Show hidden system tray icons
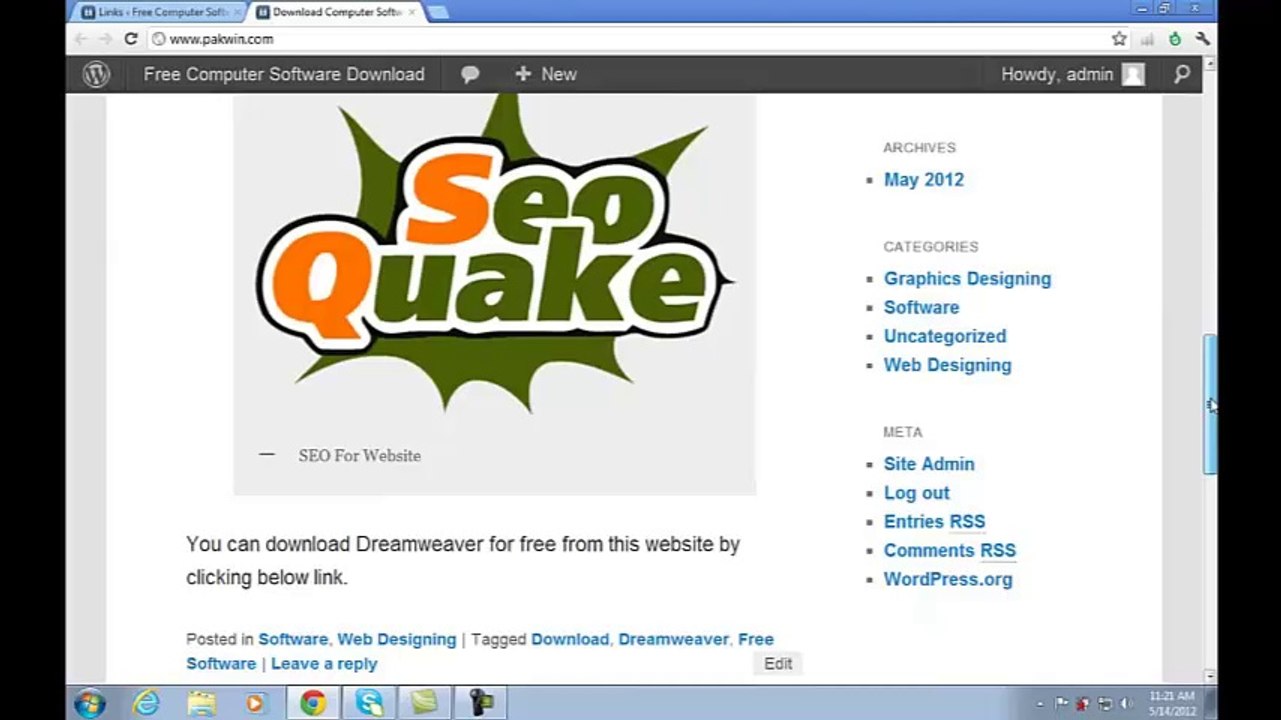This screenshot has height=720, width=1281. 1042,704
